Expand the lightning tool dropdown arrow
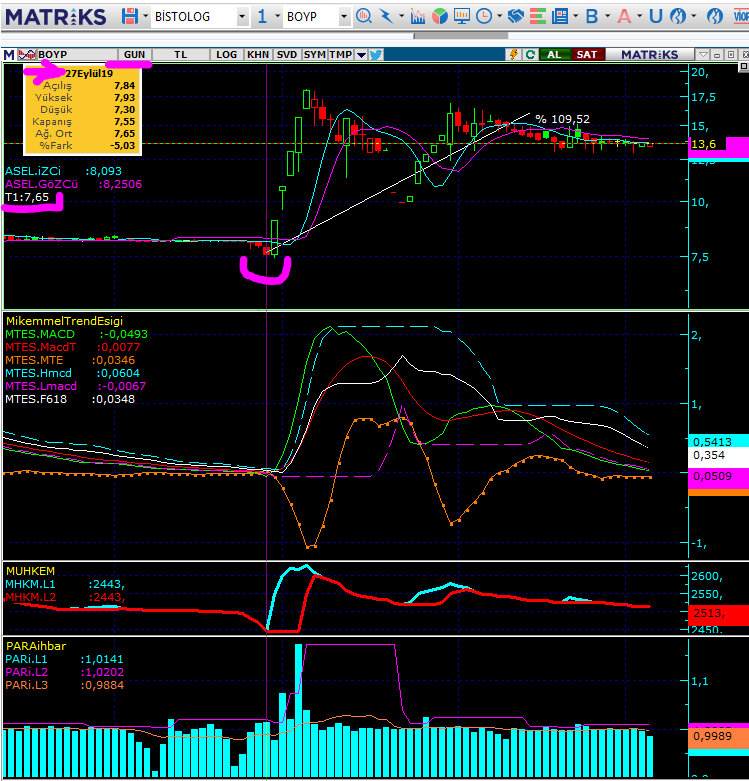The height and width of the screenshot is (781, 749). pos(401,16)
